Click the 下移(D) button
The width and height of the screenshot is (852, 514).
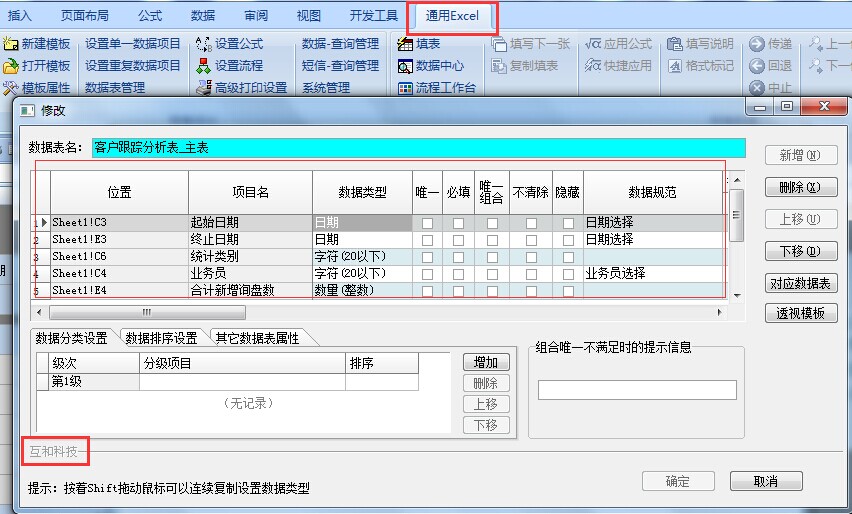(801, 251)
